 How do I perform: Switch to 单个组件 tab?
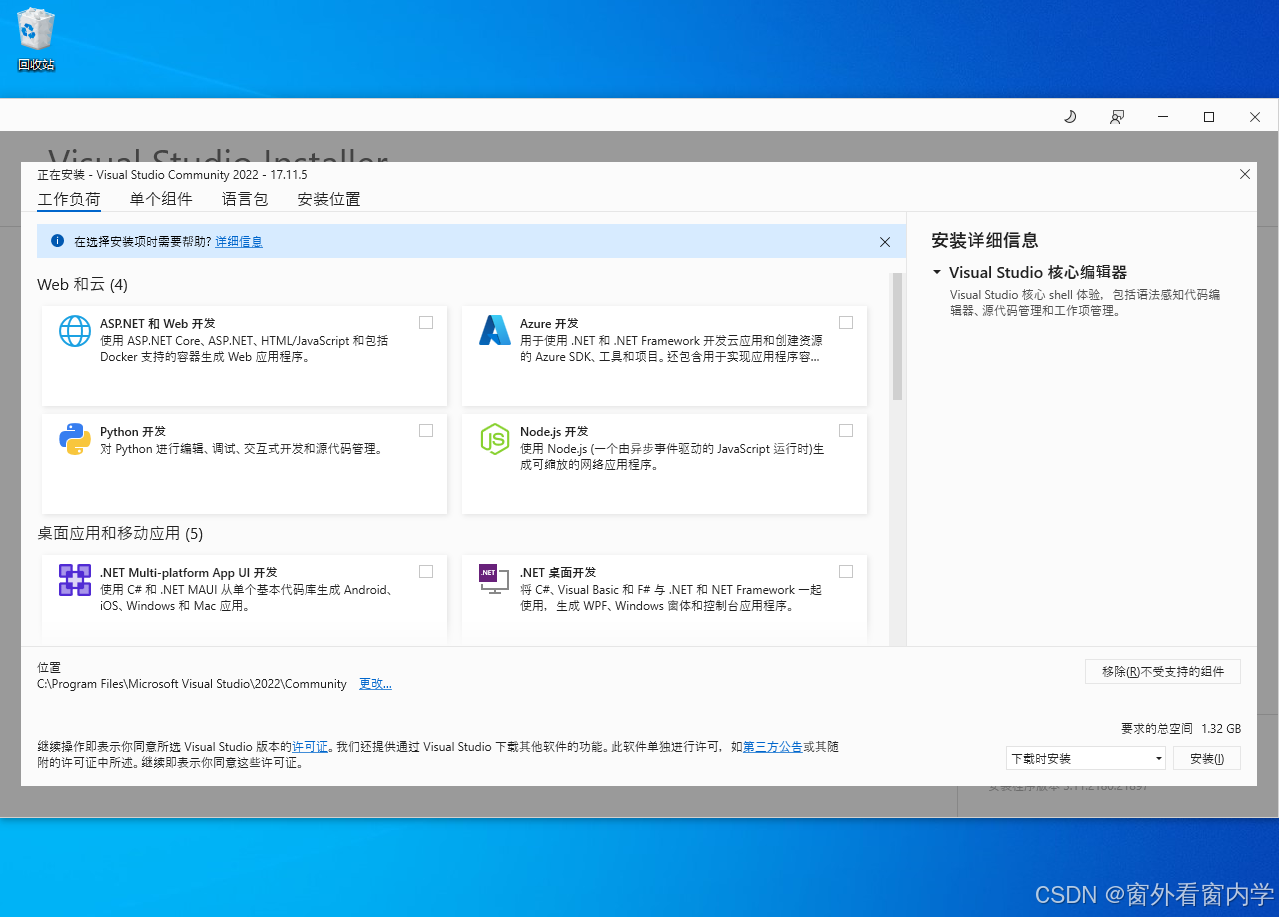pyautogui.click(x=161, y=199)
